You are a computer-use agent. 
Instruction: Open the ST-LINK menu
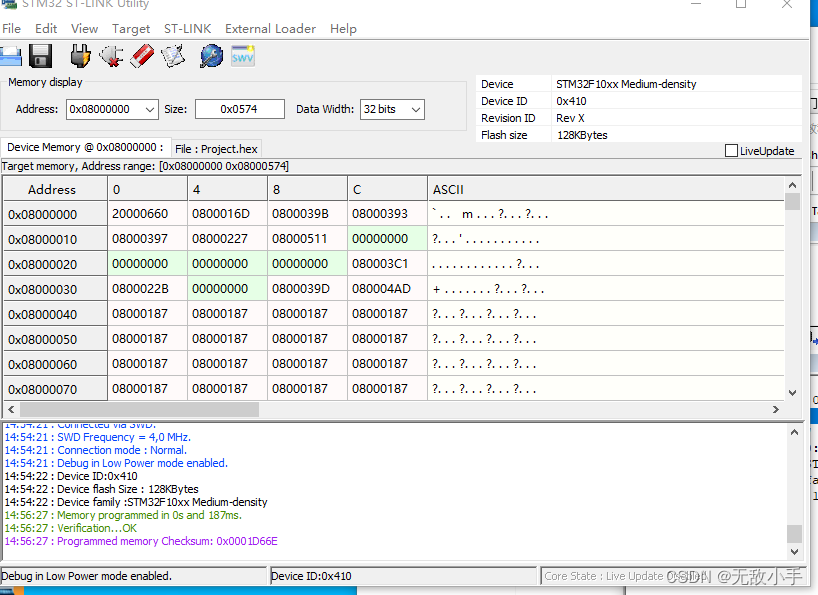187,29
